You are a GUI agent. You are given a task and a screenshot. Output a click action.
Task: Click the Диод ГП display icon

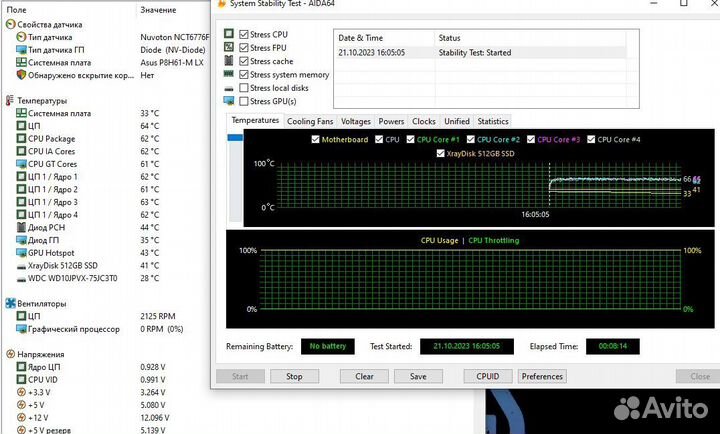tap(21, 240)
